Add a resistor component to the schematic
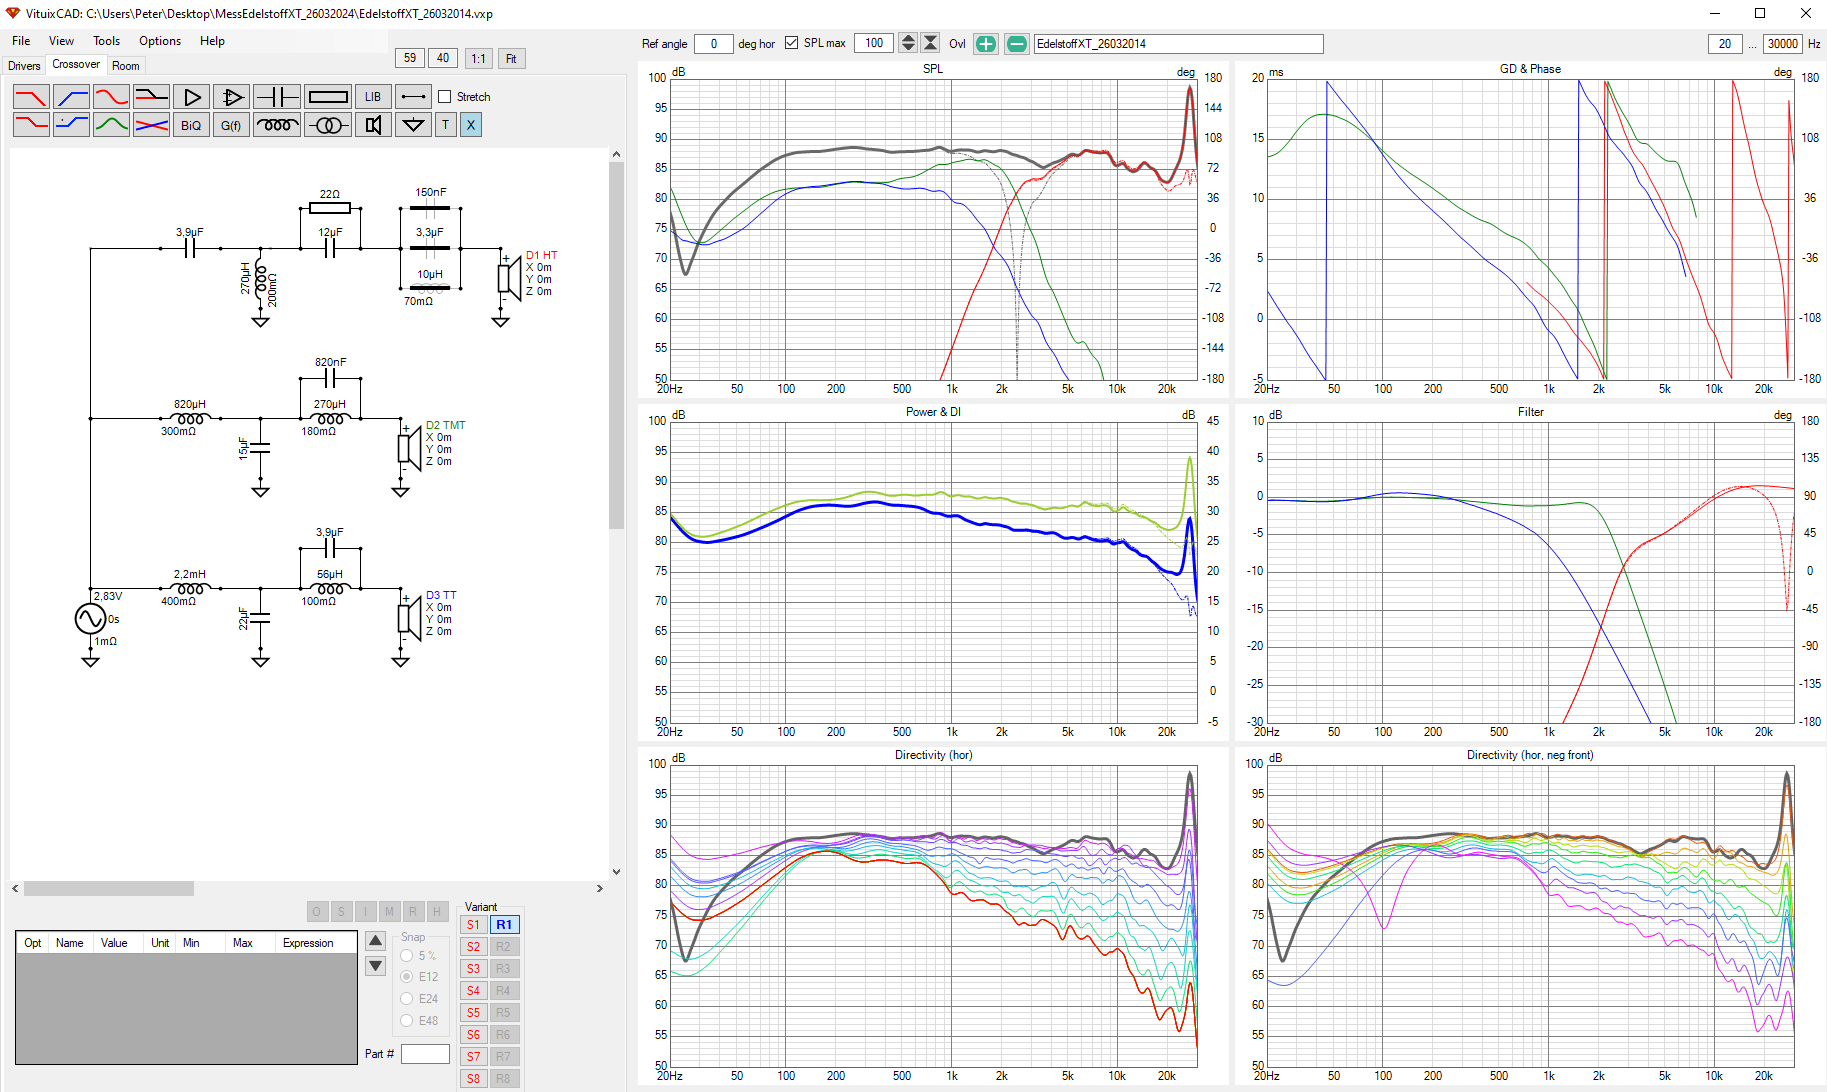This screenshot has width=1827, height=1092. coord(328,97)
